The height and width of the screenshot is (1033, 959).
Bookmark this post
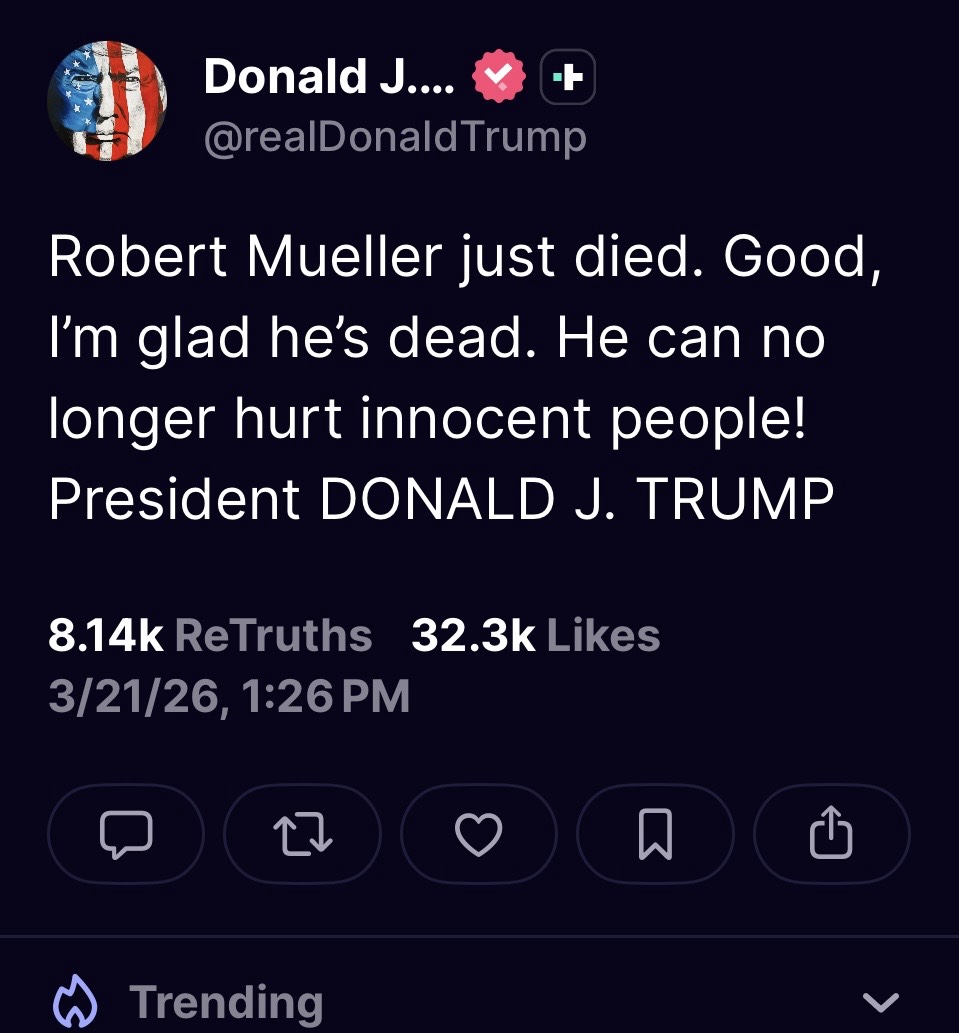655,835
